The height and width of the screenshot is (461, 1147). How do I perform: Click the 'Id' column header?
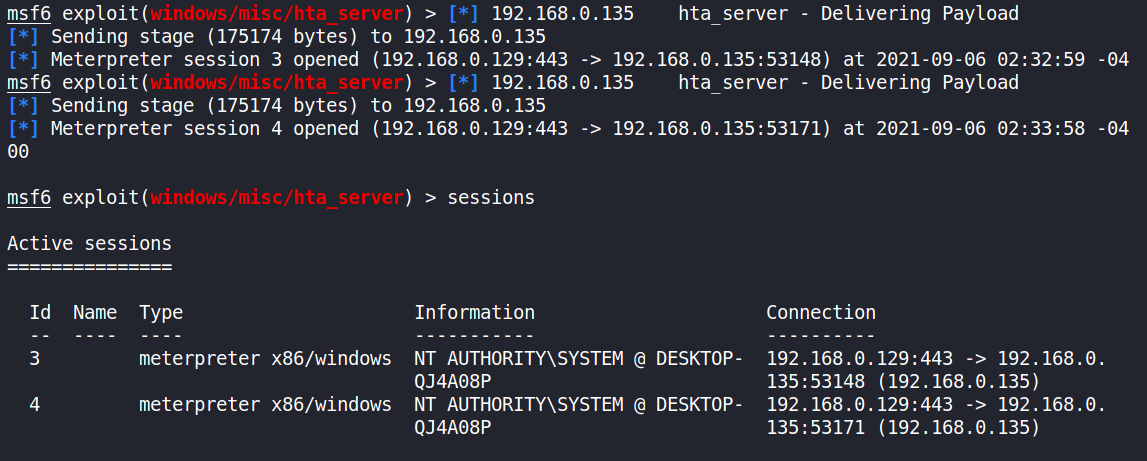tap(40, 312)
